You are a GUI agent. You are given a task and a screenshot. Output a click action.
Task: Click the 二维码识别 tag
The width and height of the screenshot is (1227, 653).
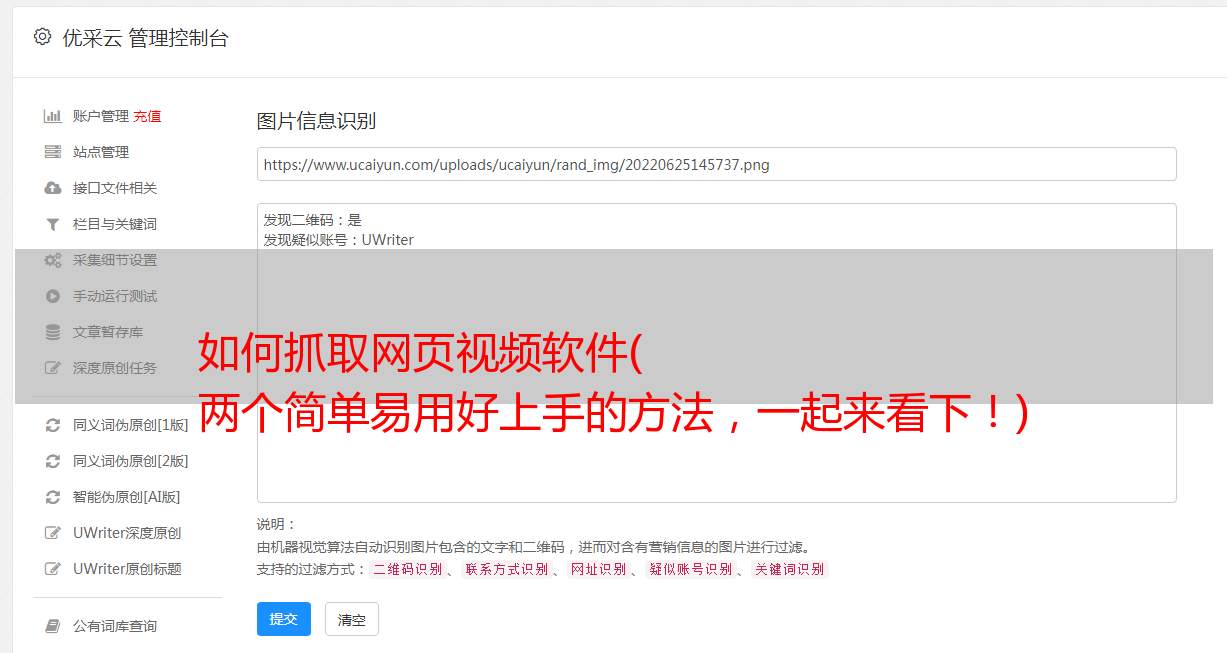[408, 569]
